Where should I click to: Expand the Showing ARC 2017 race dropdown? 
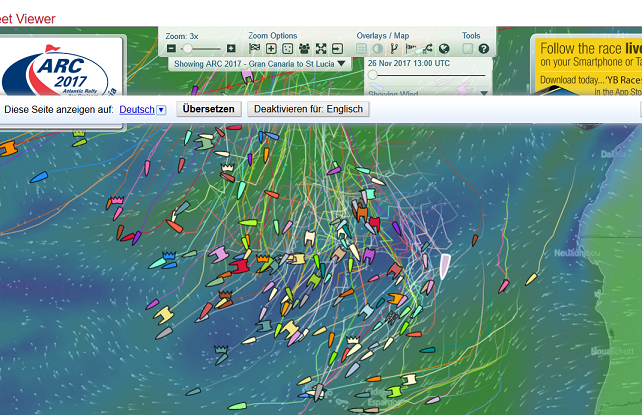pos(259,63)
